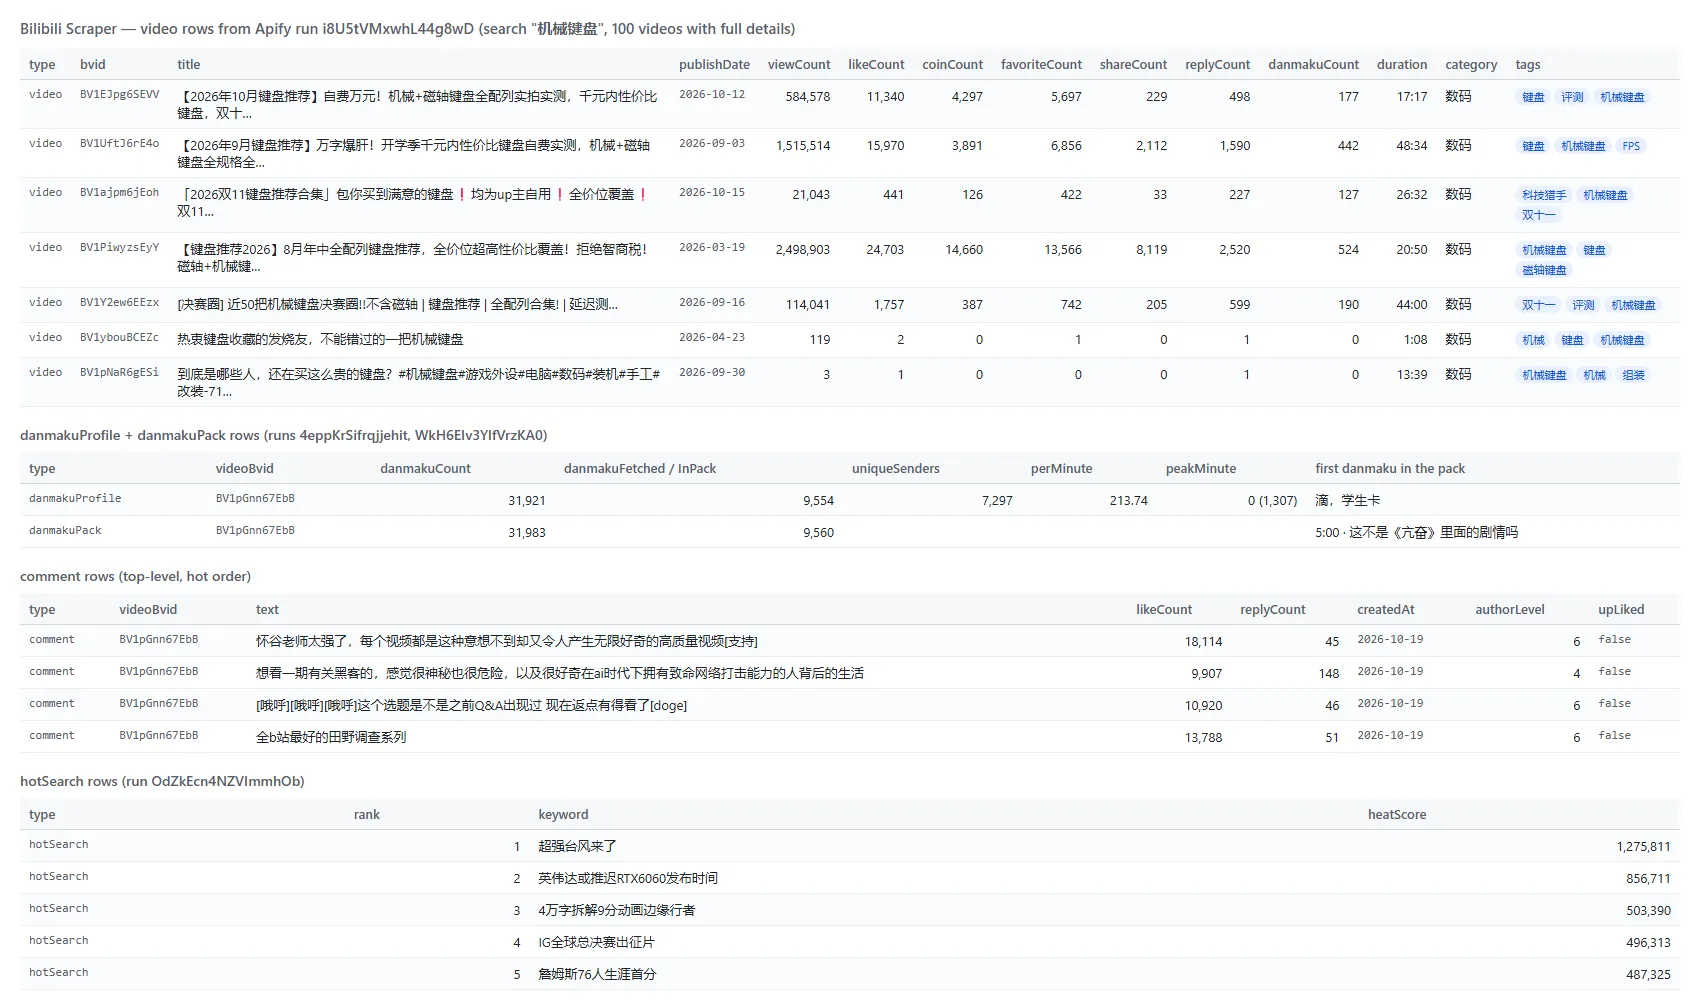Select bvid cell BV1PiwyzsEyY
The image size is (1700, 1008).
[119, 247]
